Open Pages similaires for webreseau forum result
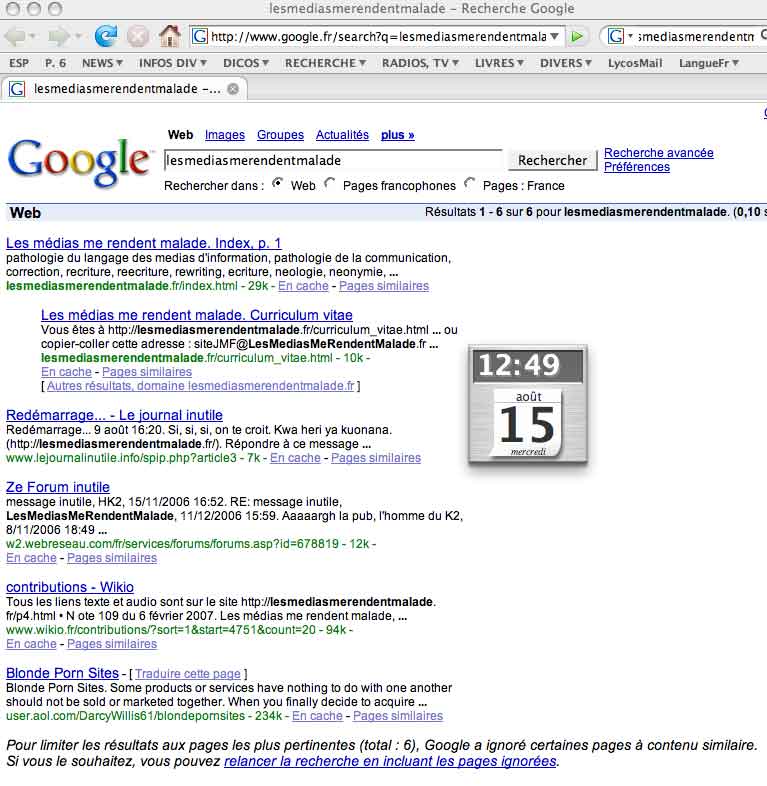767x786 pixels. 112,558
